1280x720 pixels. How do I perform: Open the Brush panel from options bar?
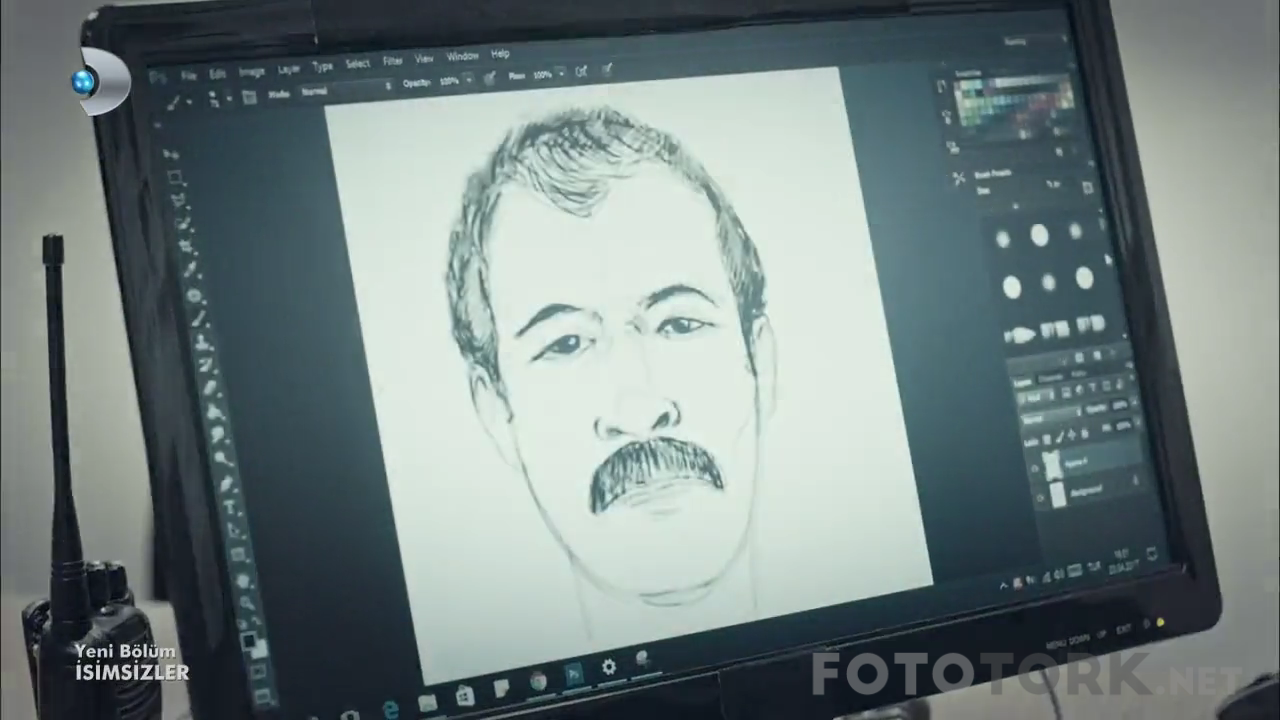tap(249, 97)
